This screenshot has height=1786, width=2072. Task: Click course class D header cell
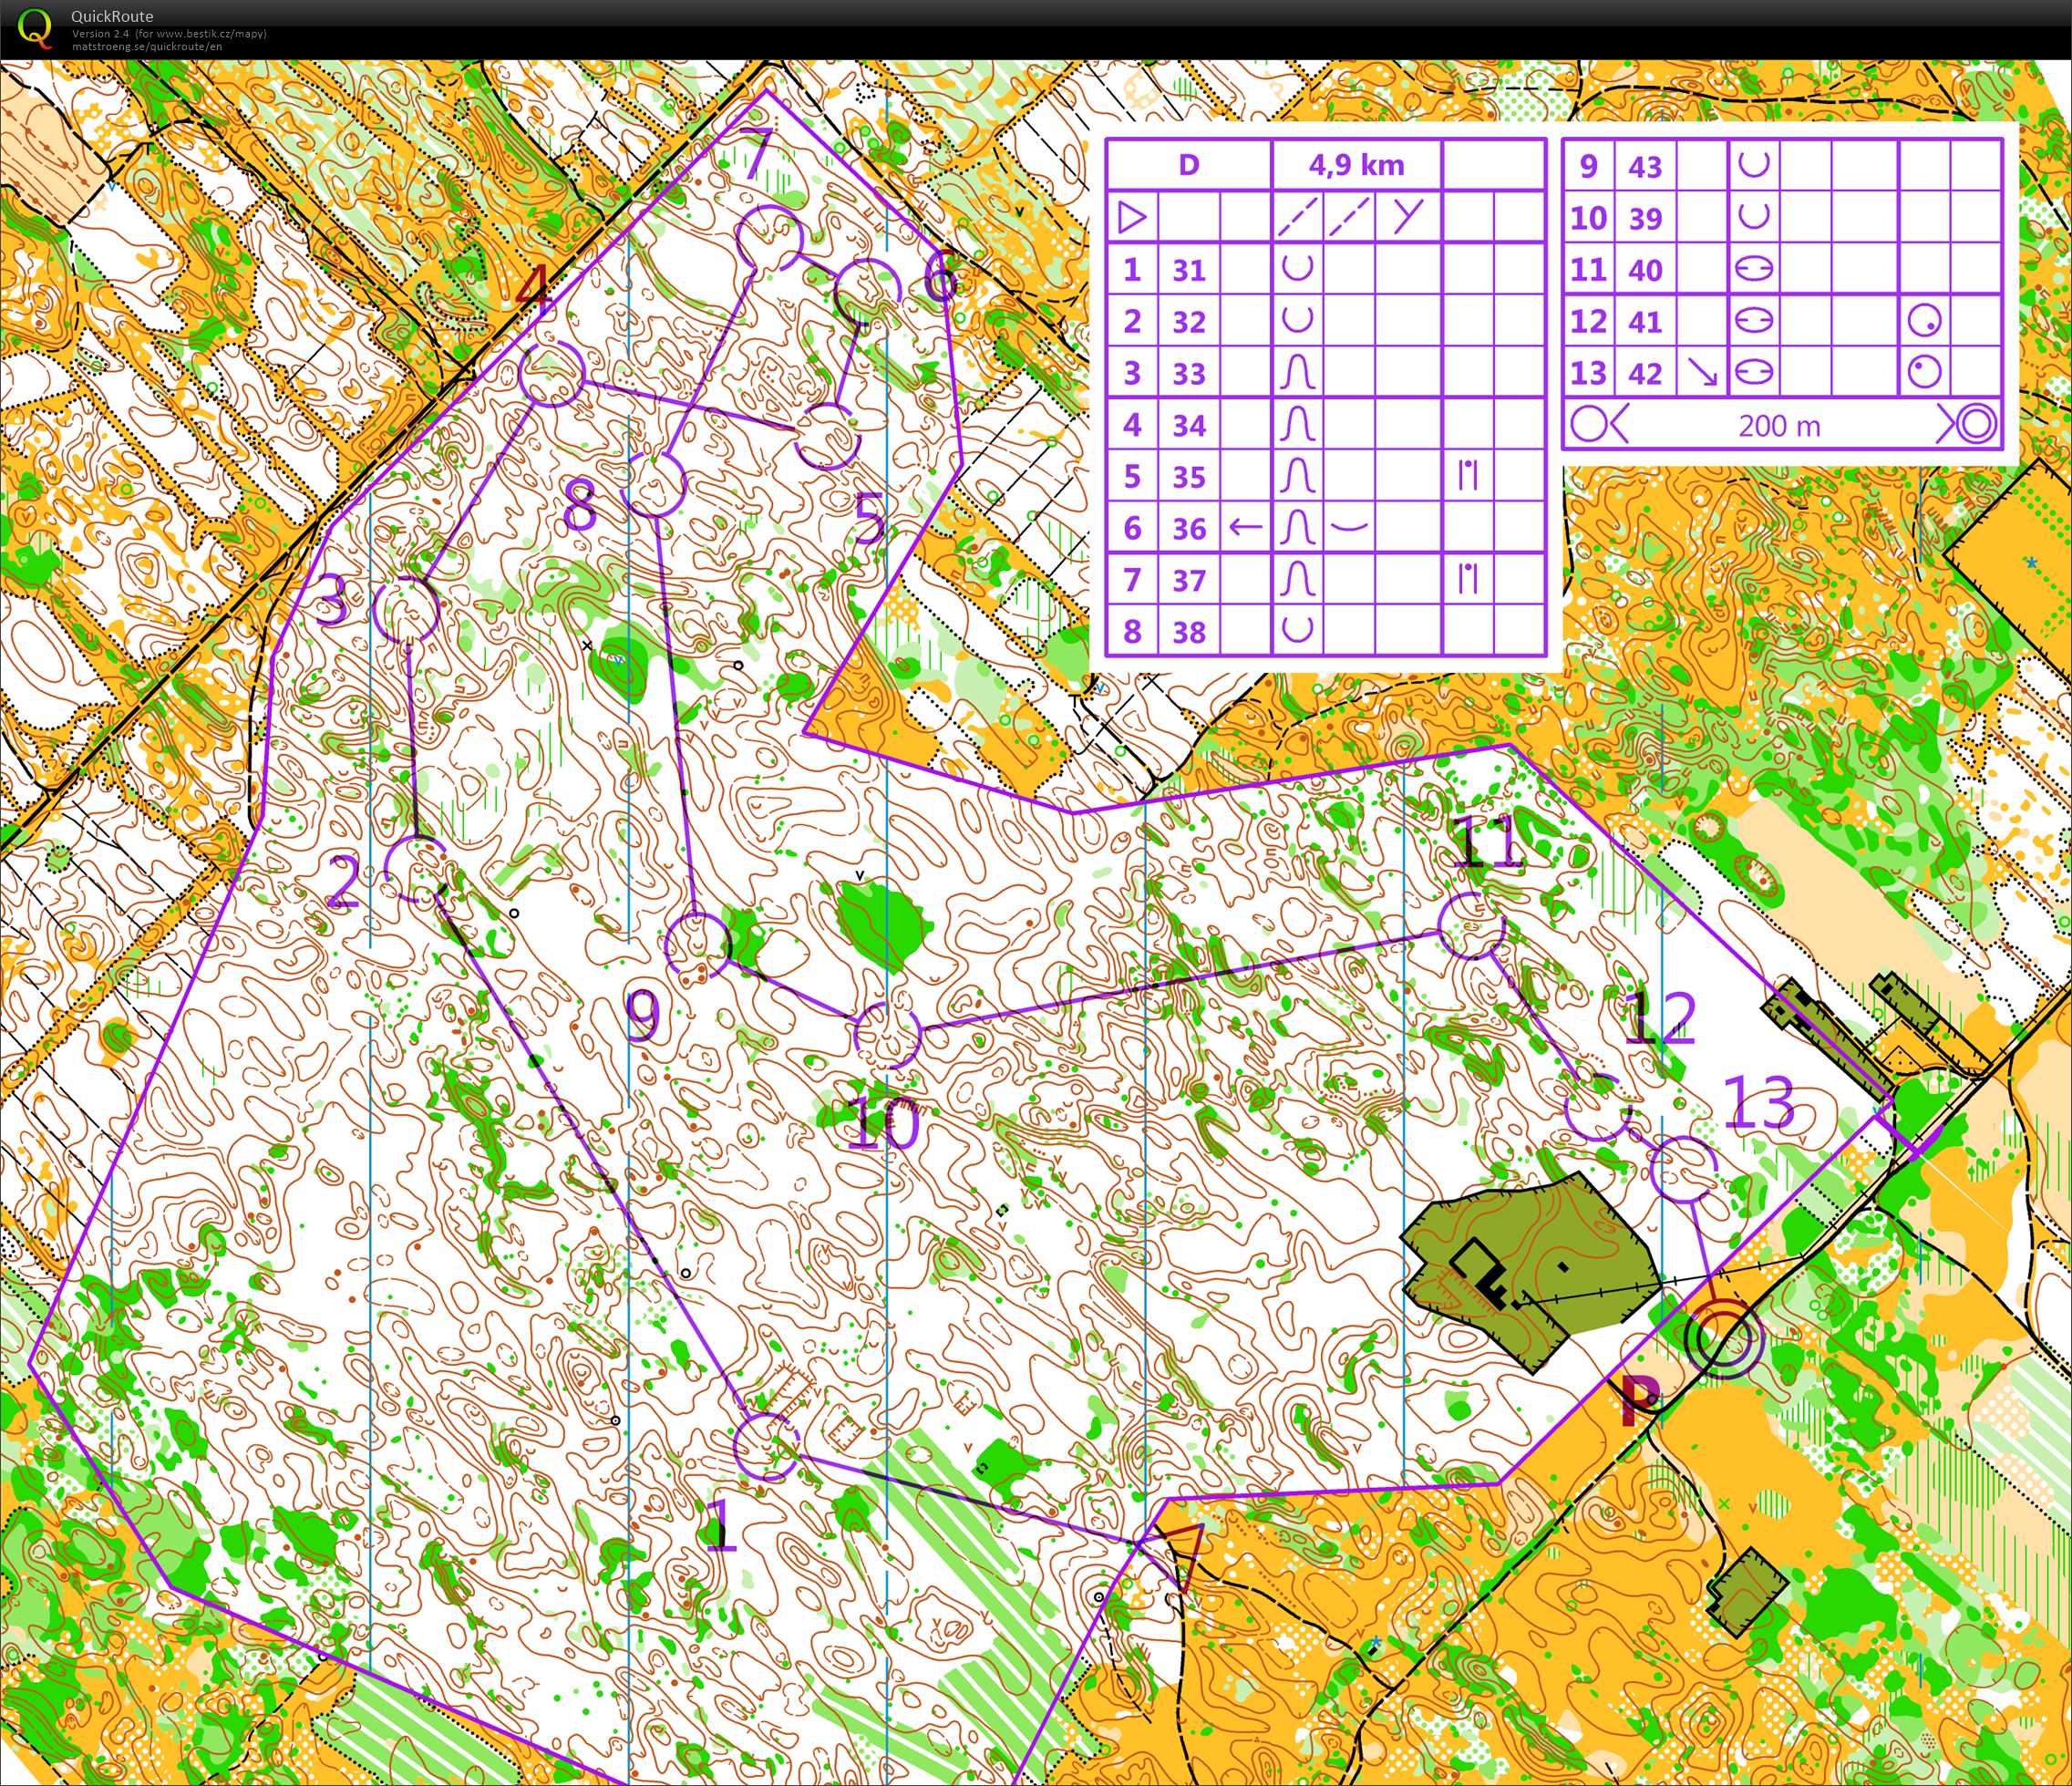pos(1188,165)
